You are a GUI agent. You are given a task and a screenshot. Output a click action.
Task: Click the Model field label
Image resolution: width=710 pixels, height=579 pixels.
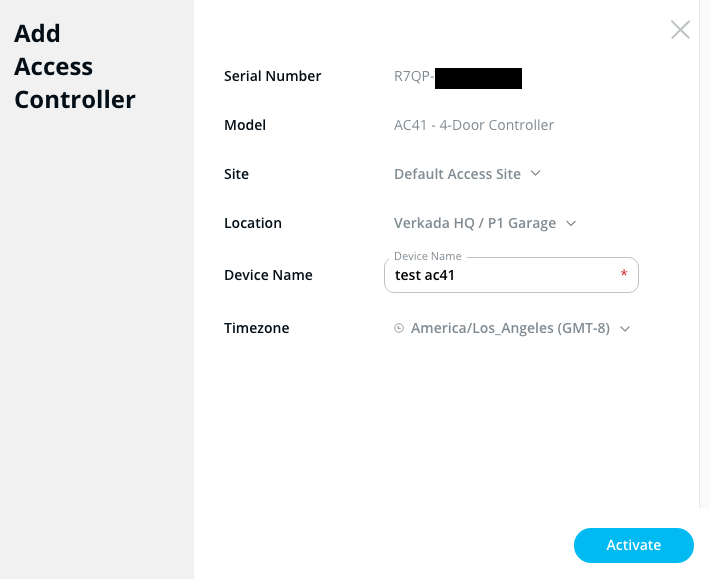(x=245, y=125)
